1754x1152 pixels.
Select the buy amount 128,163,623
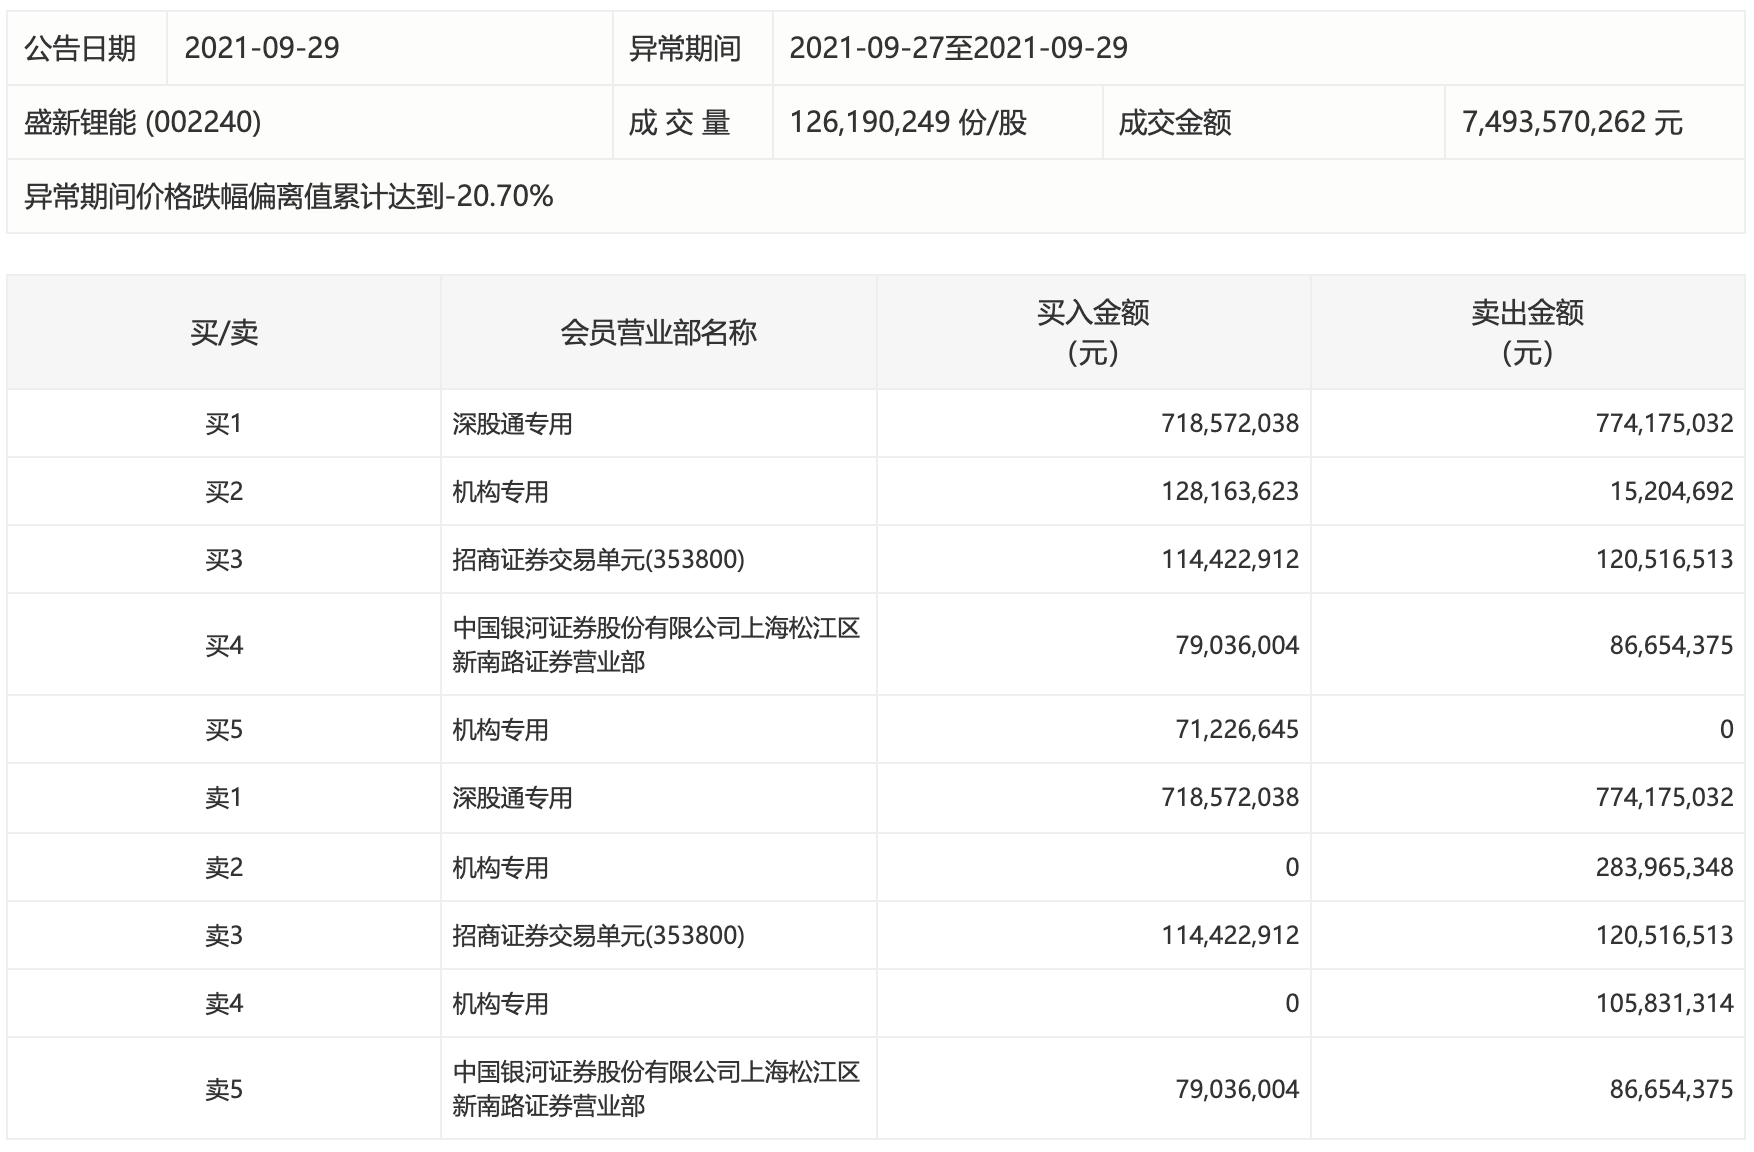coord(1229,492)
